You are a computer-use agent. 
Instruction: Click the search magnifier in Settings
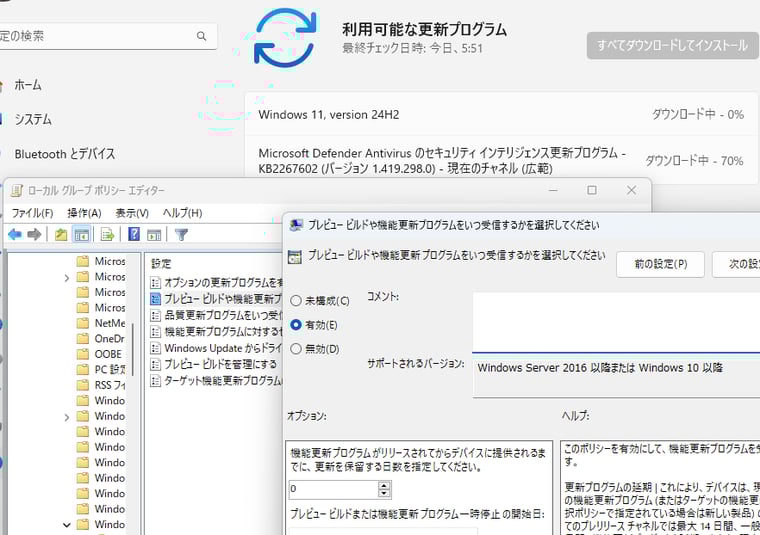click(202, 36)
